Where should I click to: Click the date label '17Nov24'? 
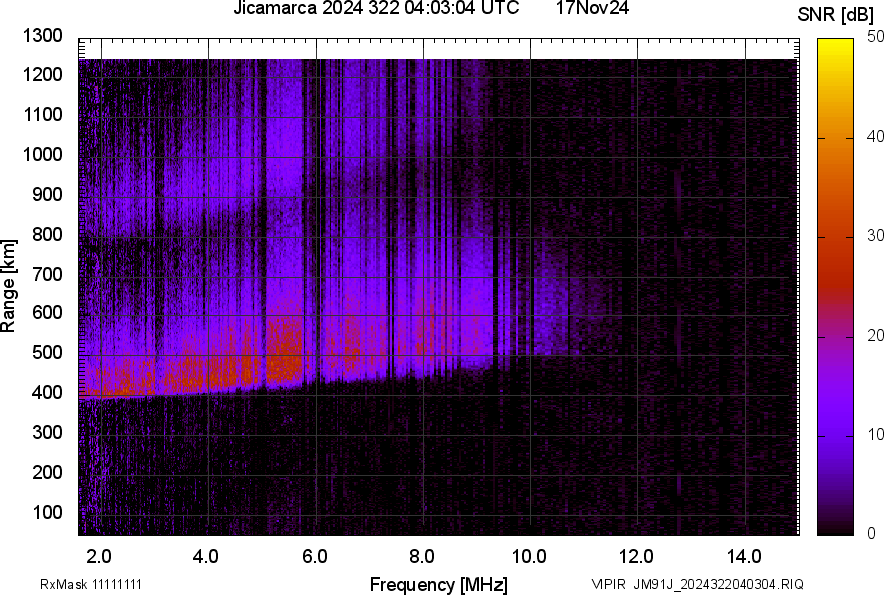click(592, 7)
